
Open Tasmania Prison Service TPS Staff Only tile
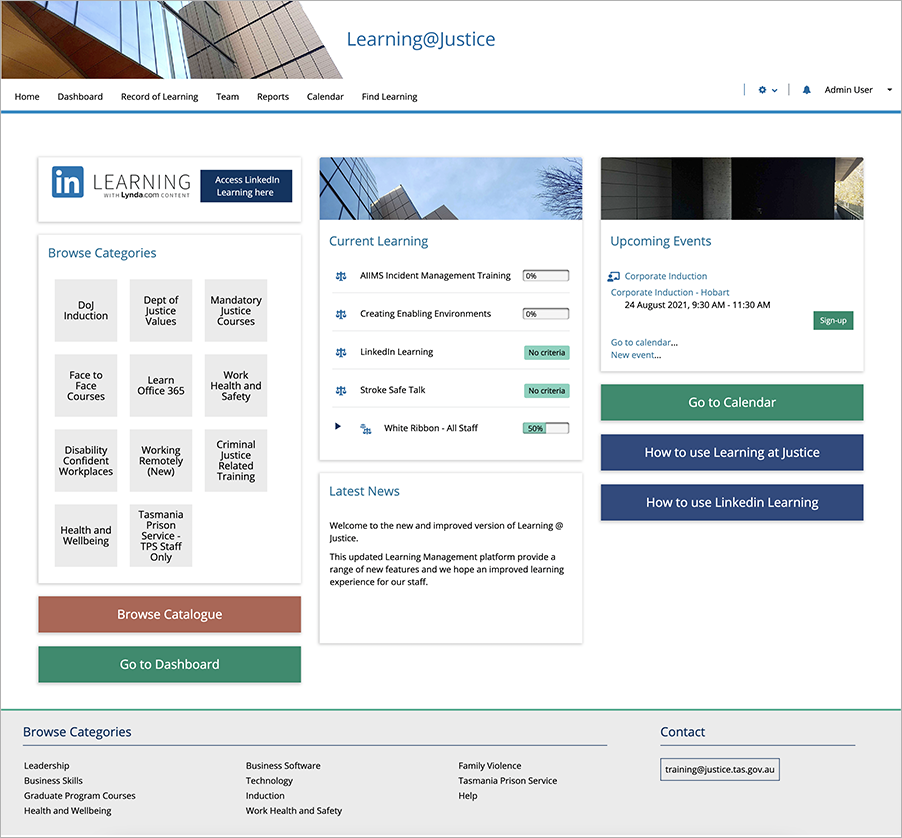pyautogui.click(x=160, y=535)
